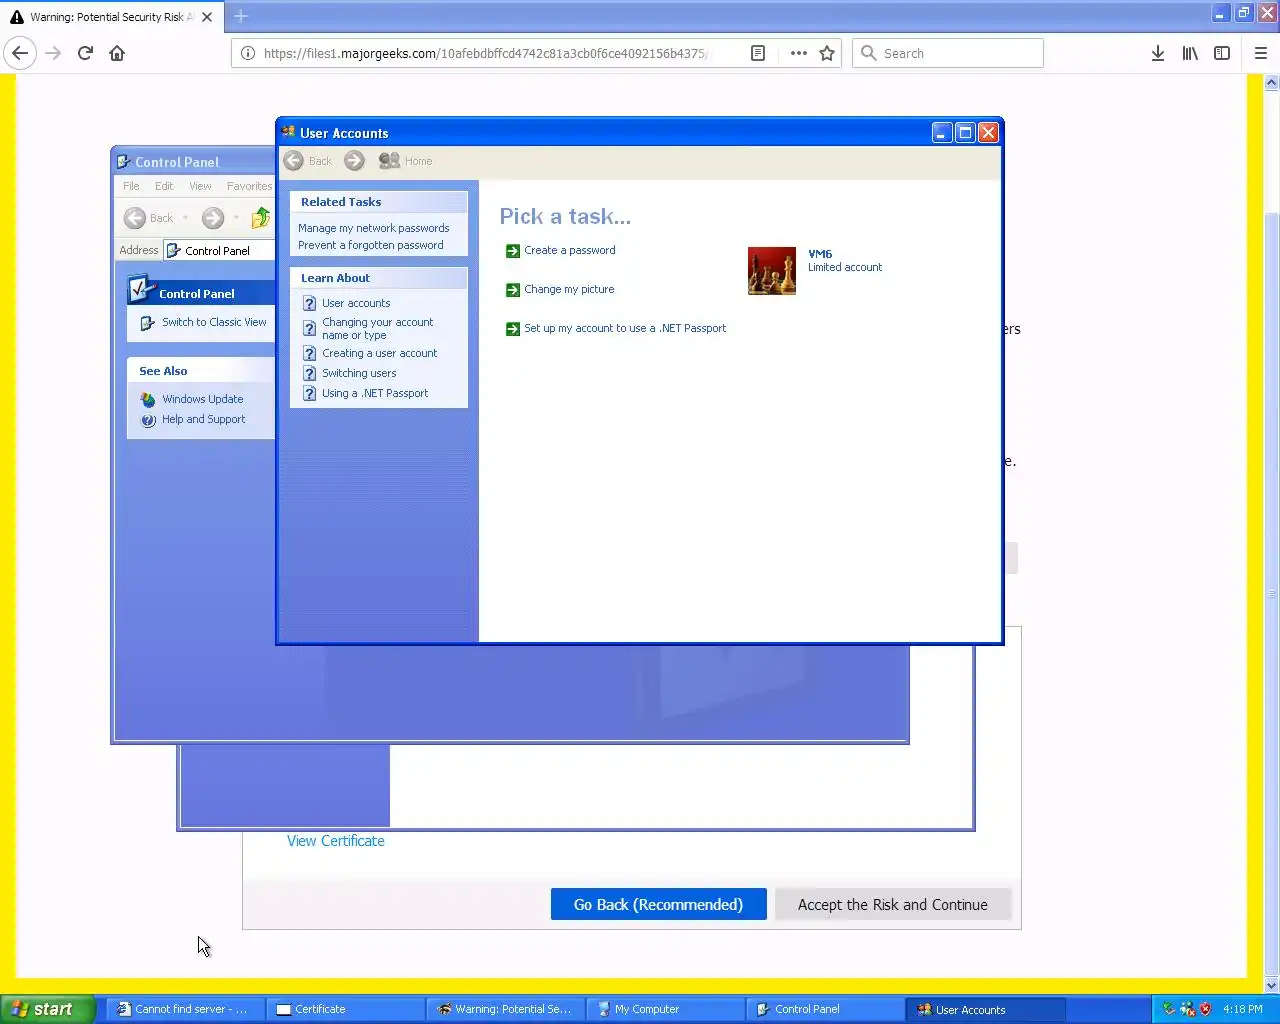Viewport: 1280px width, 1024px height.
Task: Open the Windows Start menu
Action: pyautogui.click(x=48, y=1009)
